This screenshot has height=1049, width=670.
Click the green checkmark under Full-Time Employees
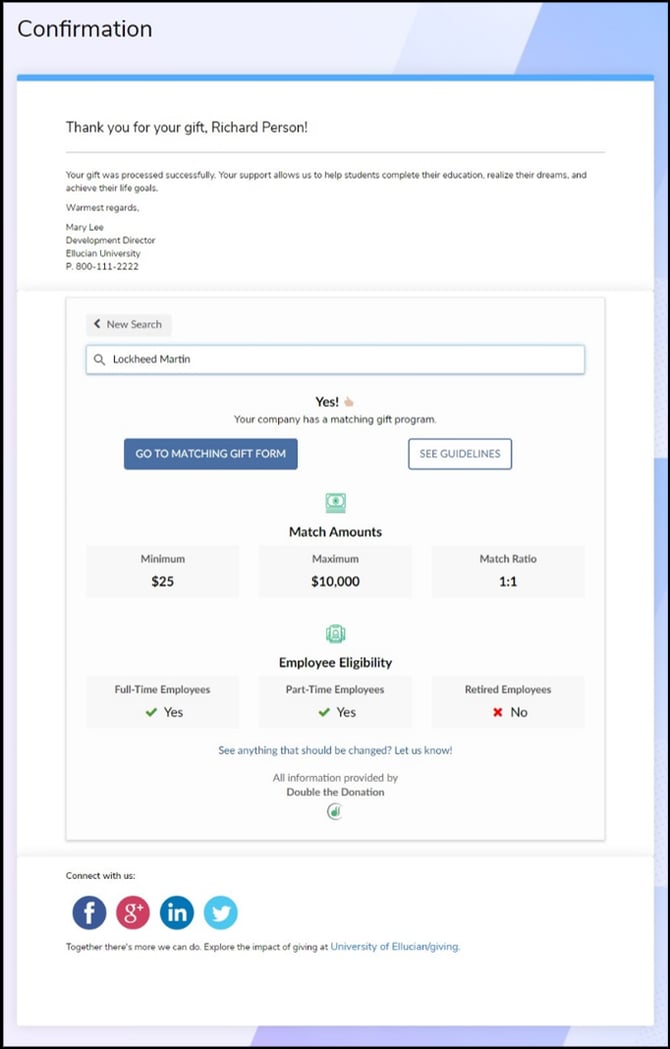(152, 712)
